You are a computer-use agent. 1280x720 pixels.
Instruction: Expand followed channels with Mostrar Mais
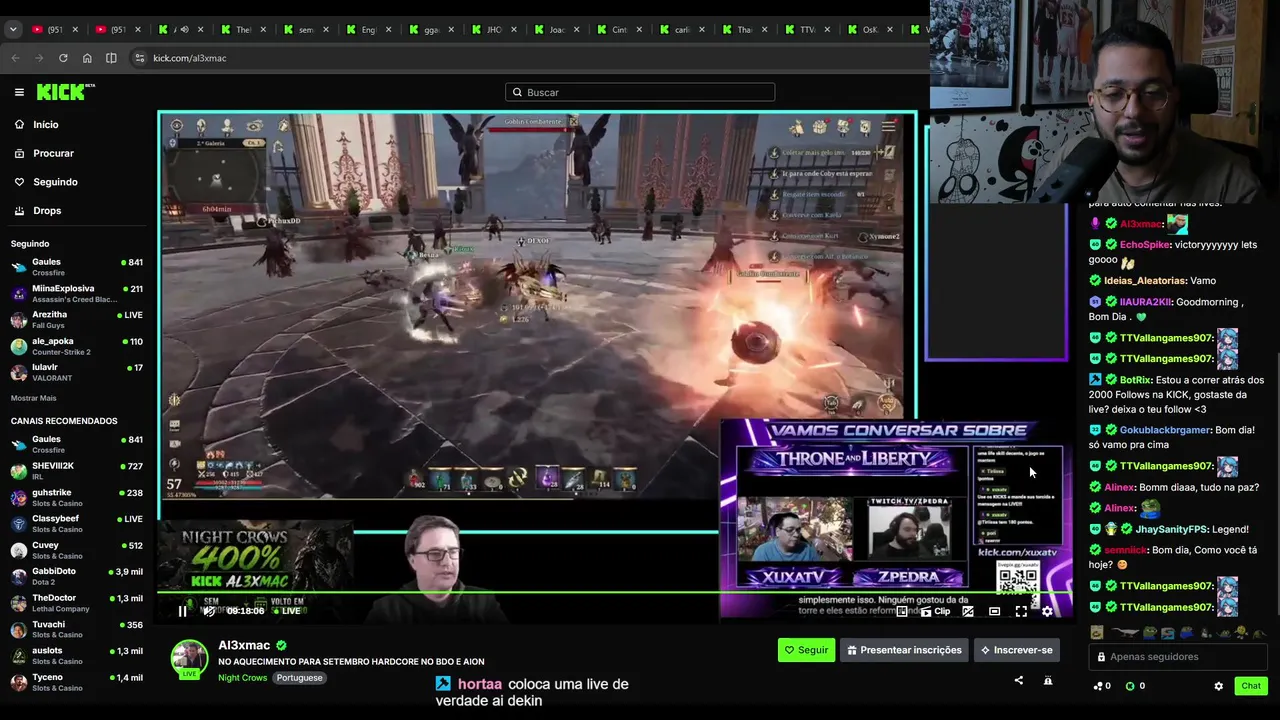(x=33, y=398)
